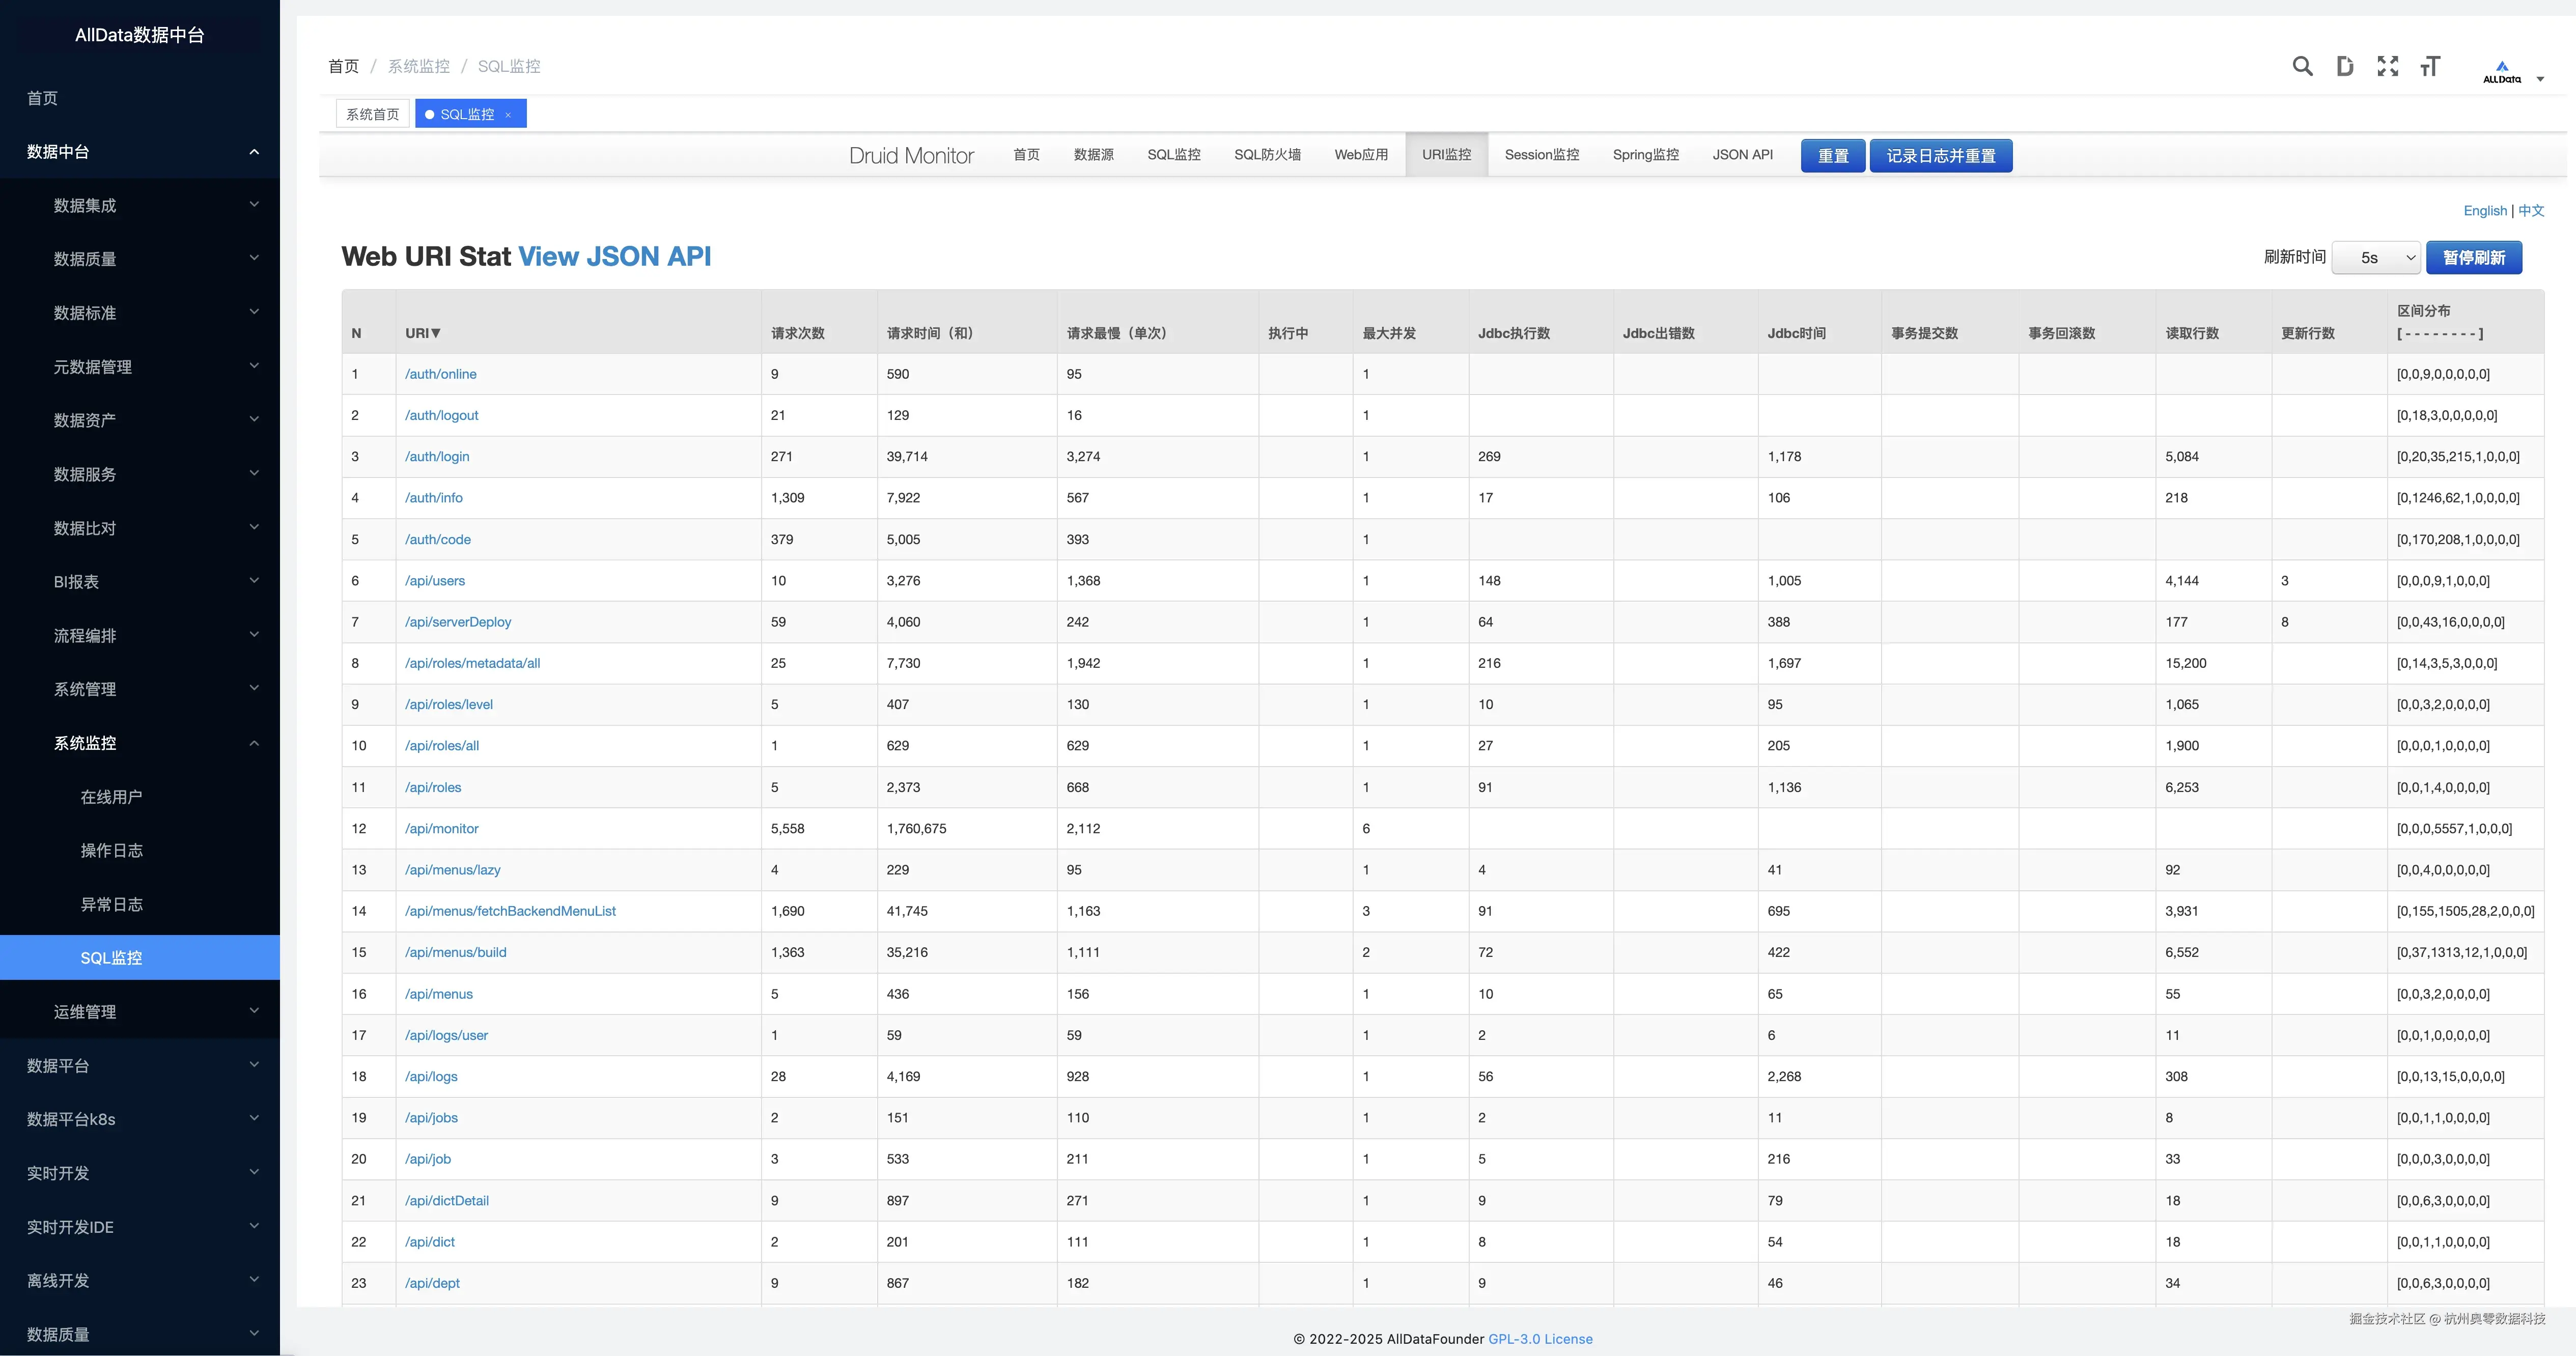Click the search magnifier icon in header
The width and height of the screenshot is (2576, 1356).
point(2302,66)
